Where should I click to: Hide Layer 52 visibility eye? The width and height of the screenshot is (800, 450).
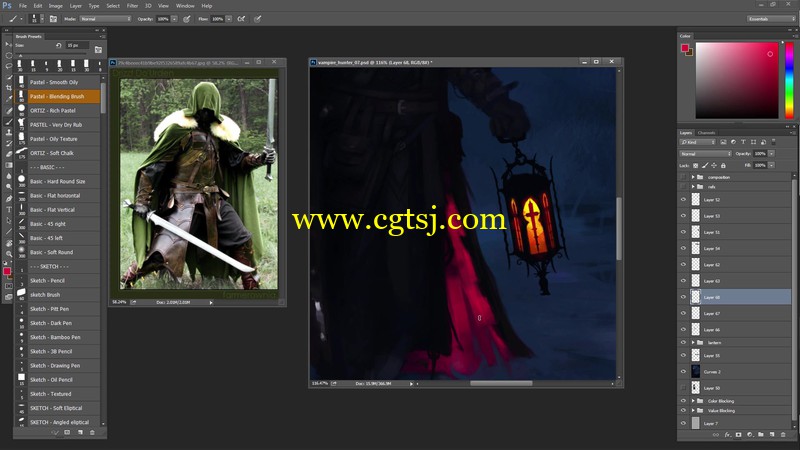tap(683, 199)
